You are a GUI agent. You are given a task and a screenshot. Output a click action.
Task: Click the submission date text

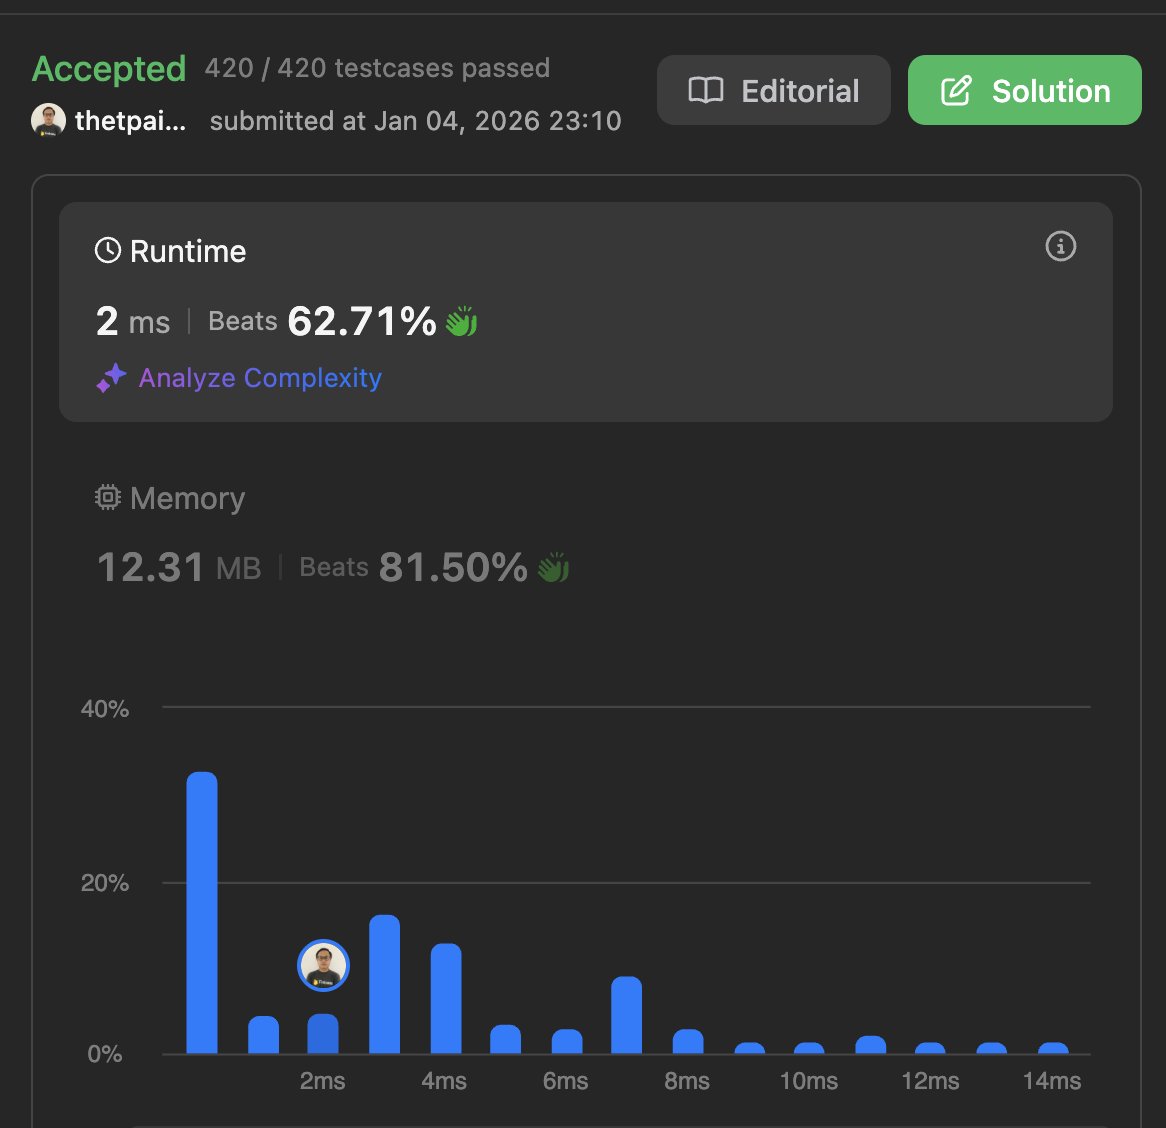[415, 120]
